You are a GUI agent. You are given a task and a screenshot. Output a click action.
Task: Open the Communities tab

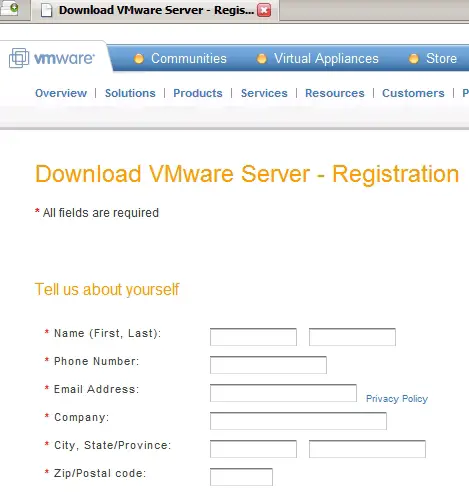click(189, 59)
